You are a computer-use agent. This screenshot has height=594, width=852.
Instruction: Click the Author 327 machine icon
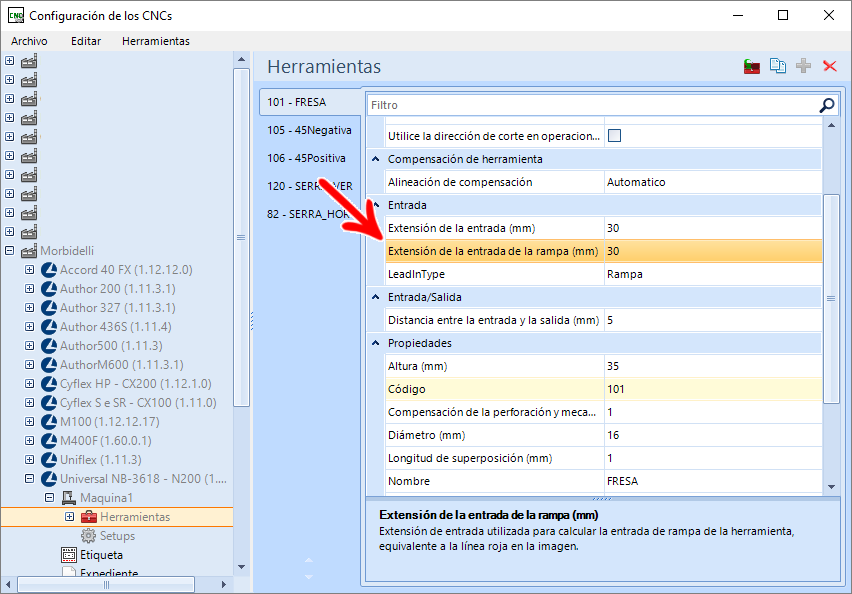click(x=49, y=308)
